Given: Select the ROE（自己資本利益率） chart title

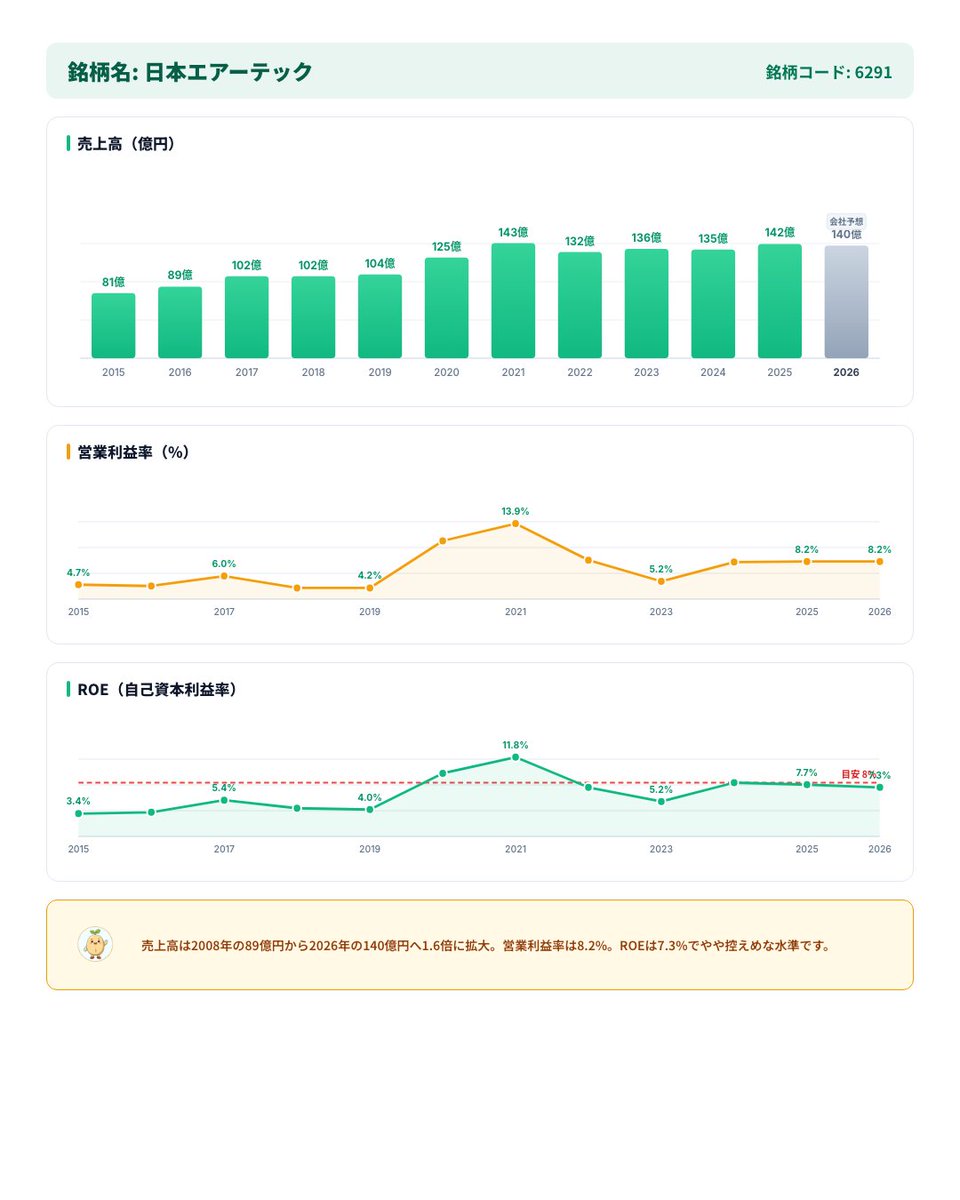Looking at the screenshot, I should 157,689.
